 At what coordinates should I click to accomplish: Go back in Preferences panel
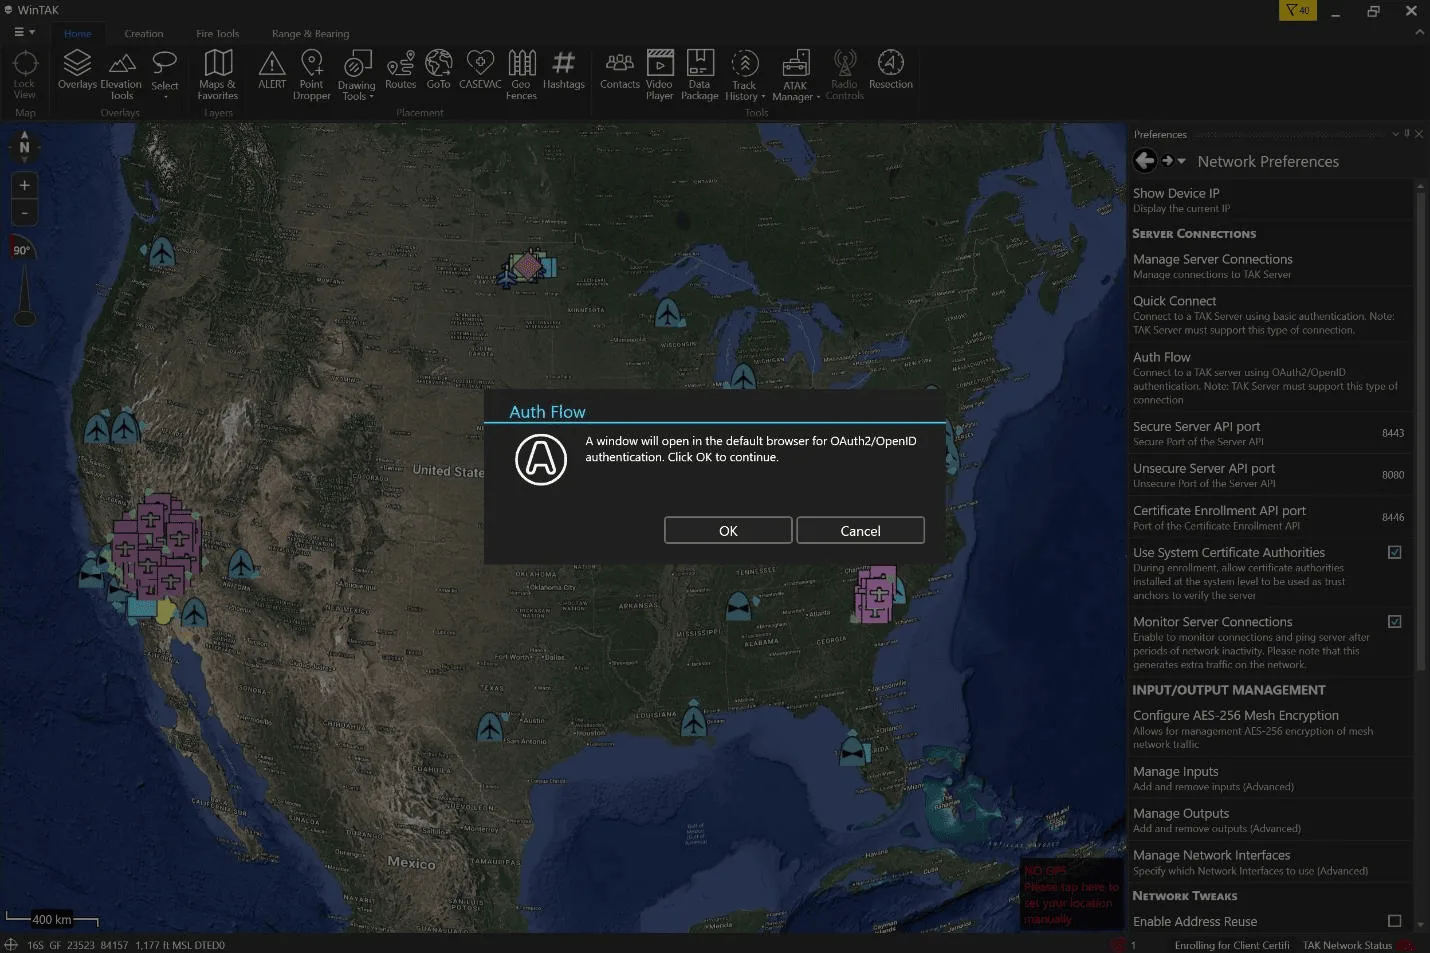(1145, 160)
